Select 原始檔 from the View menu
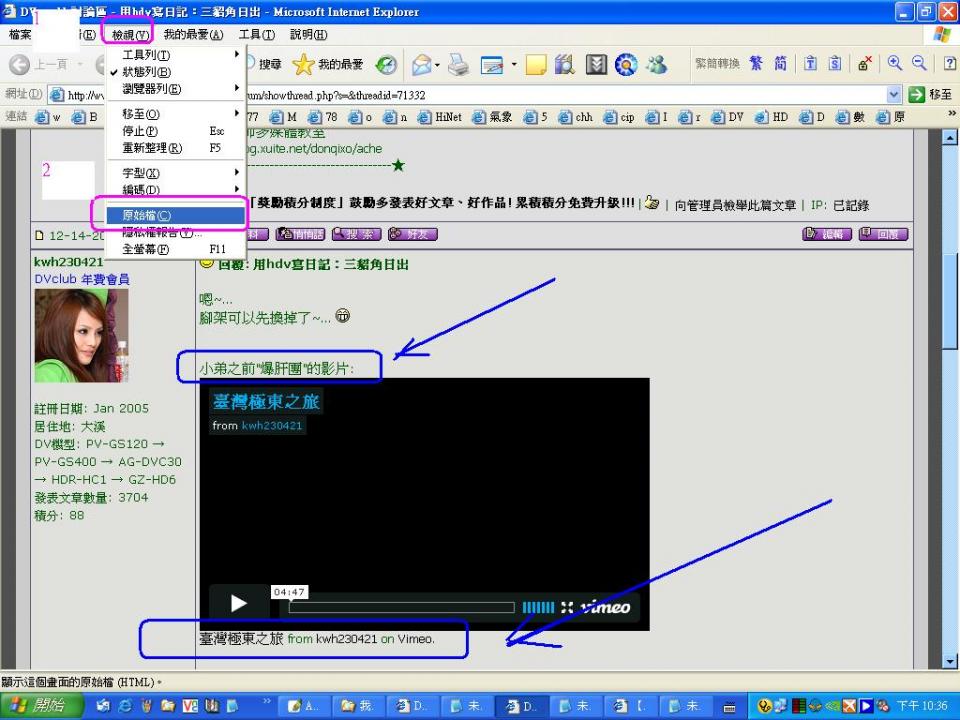Screen dimensions: 960x720 [x=146, y=215]
